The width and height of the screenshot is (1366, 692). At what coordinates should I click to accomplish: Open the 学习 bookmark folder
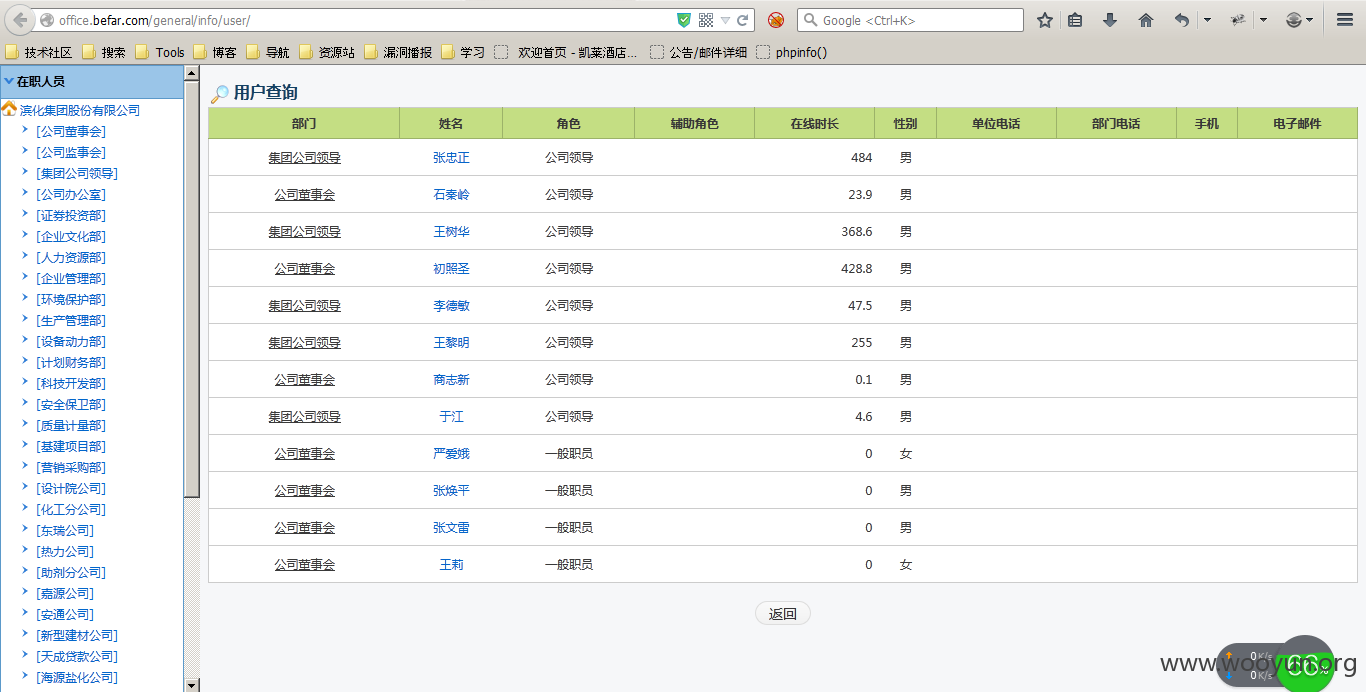coord(463,52)
